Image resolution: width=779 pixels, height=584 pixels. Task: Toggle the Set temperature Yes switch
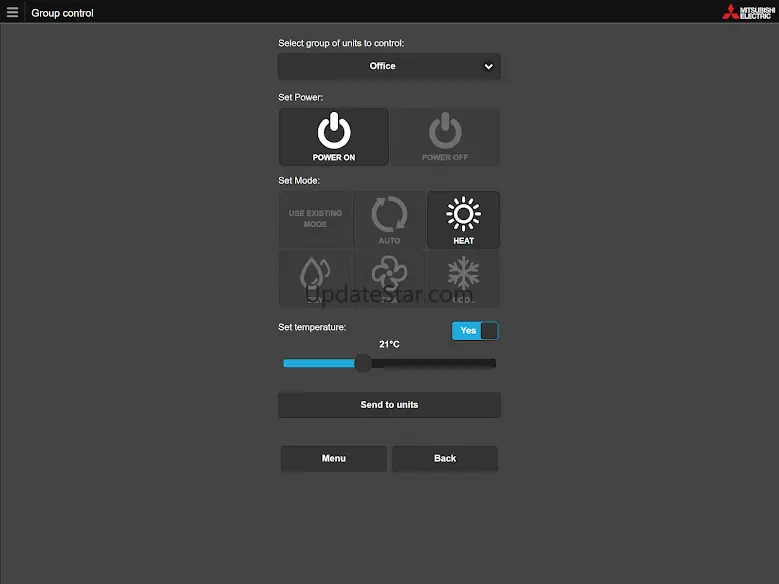pyautogui.click(x=475, y=331)
